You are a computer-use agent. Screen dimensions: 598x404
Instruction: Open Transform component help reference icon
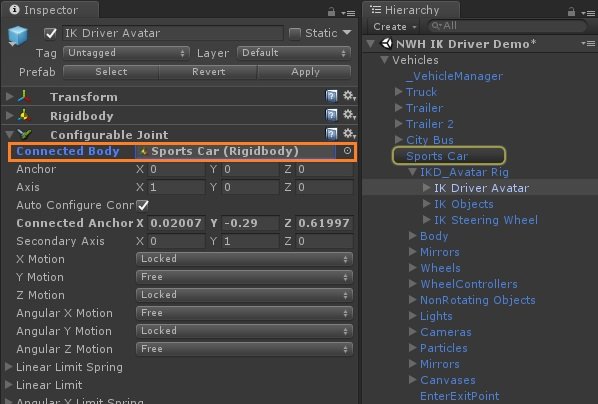[331, 96]
